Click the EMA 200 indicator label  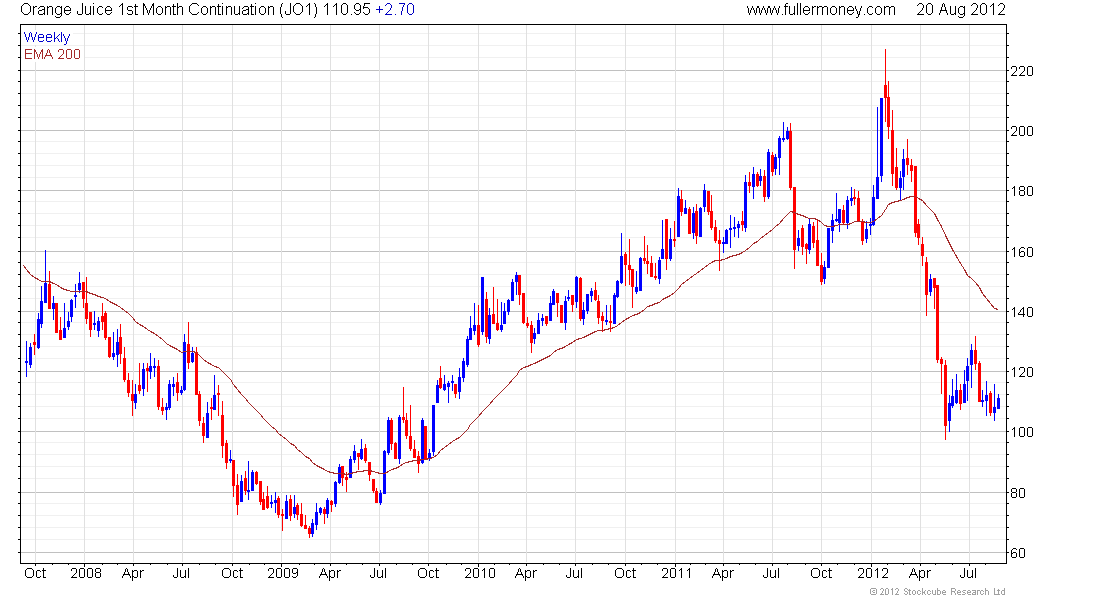coord(52,54)
